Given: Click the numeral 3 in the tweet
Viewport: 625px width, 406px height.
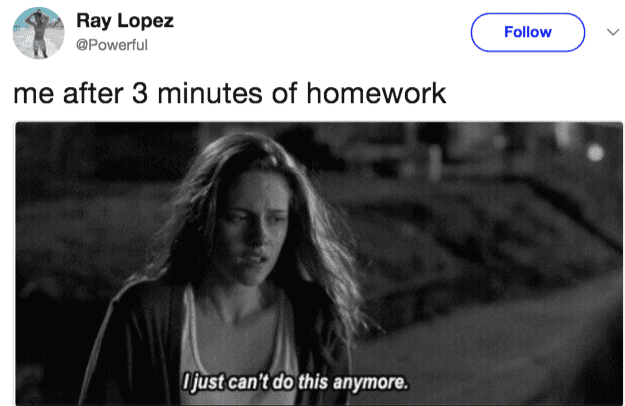Looking at the screenshot, I should tap(140, 94).
